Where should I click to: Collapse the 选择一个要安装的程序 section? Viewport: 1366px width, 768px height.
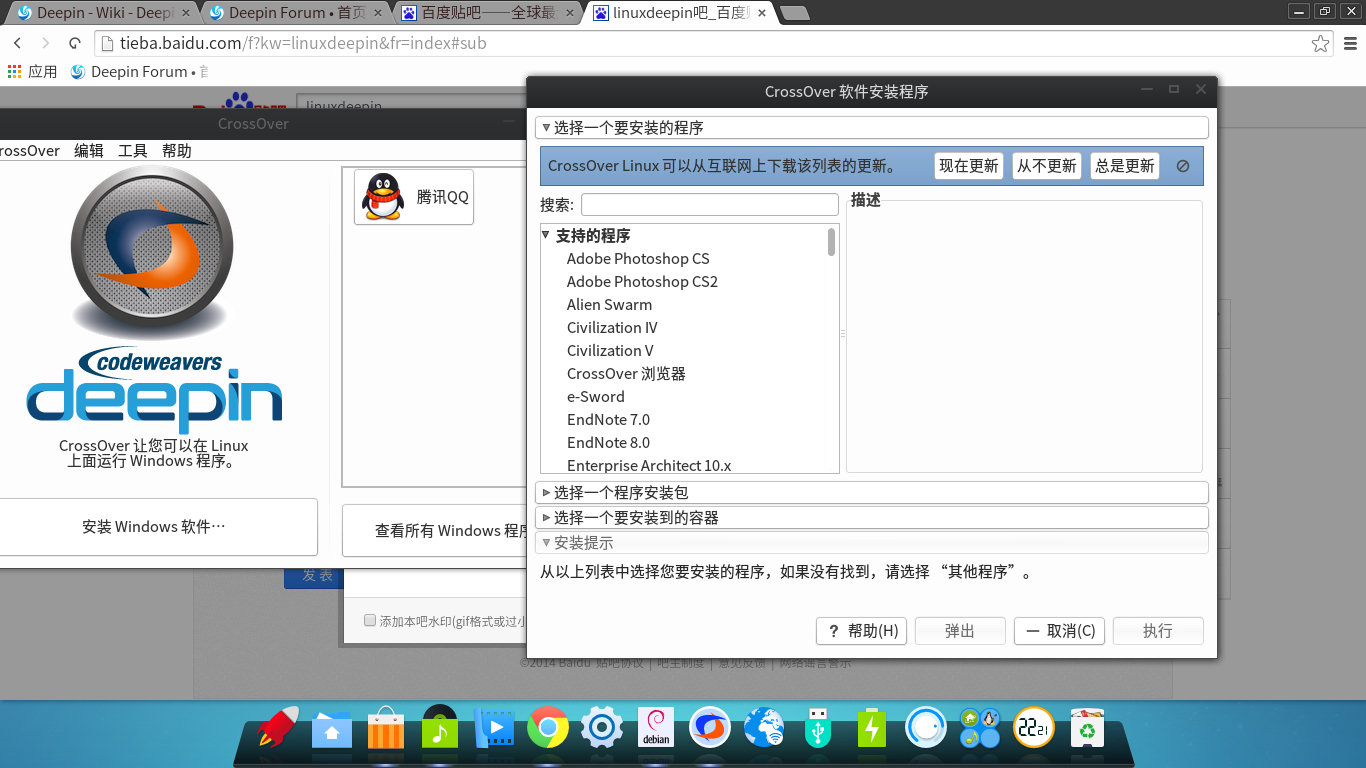pyautogui.click(x=546, y=128)
